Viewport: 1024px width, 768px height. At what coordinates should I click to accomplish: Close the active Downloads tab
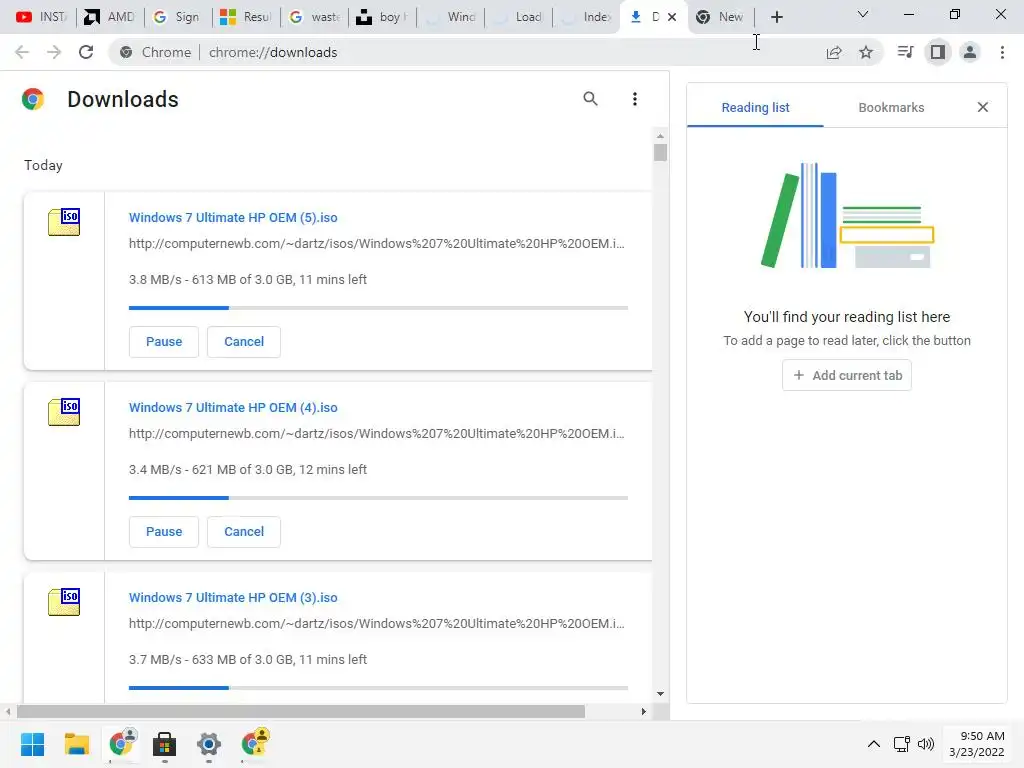point(672,17)
